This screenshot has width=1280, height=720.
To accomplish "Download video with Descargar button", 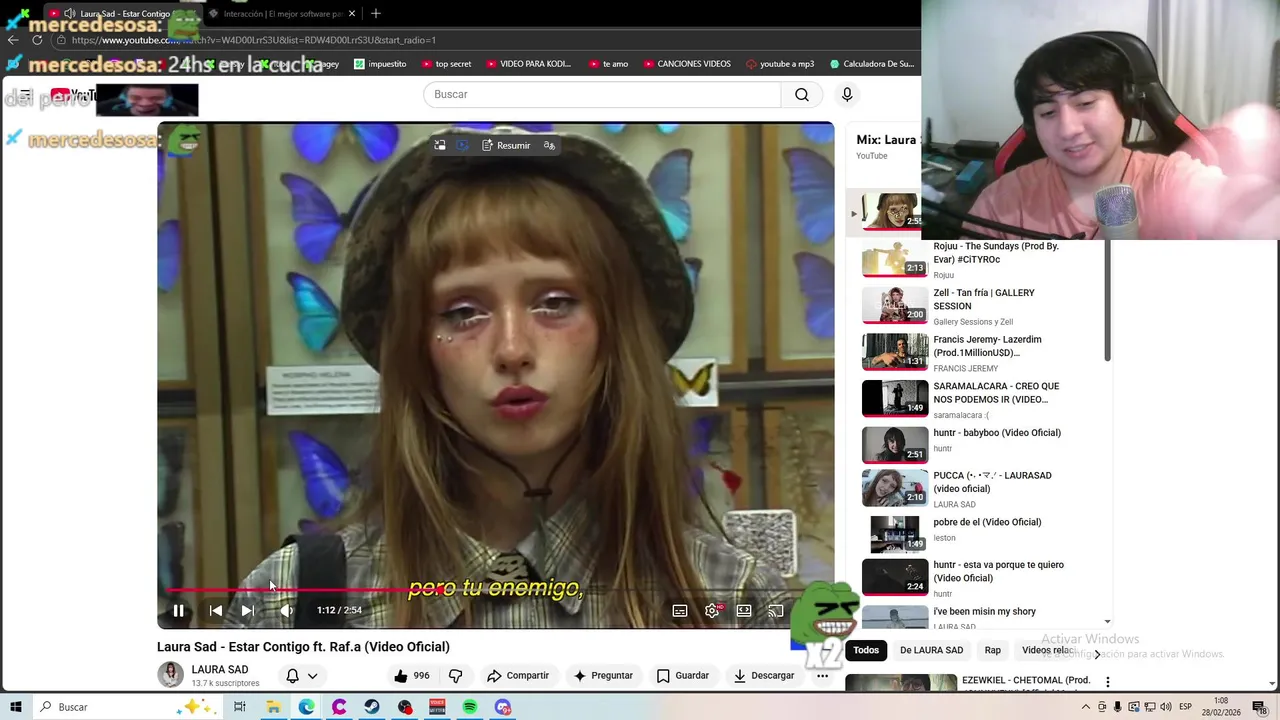I will click(x=764, y=676).
